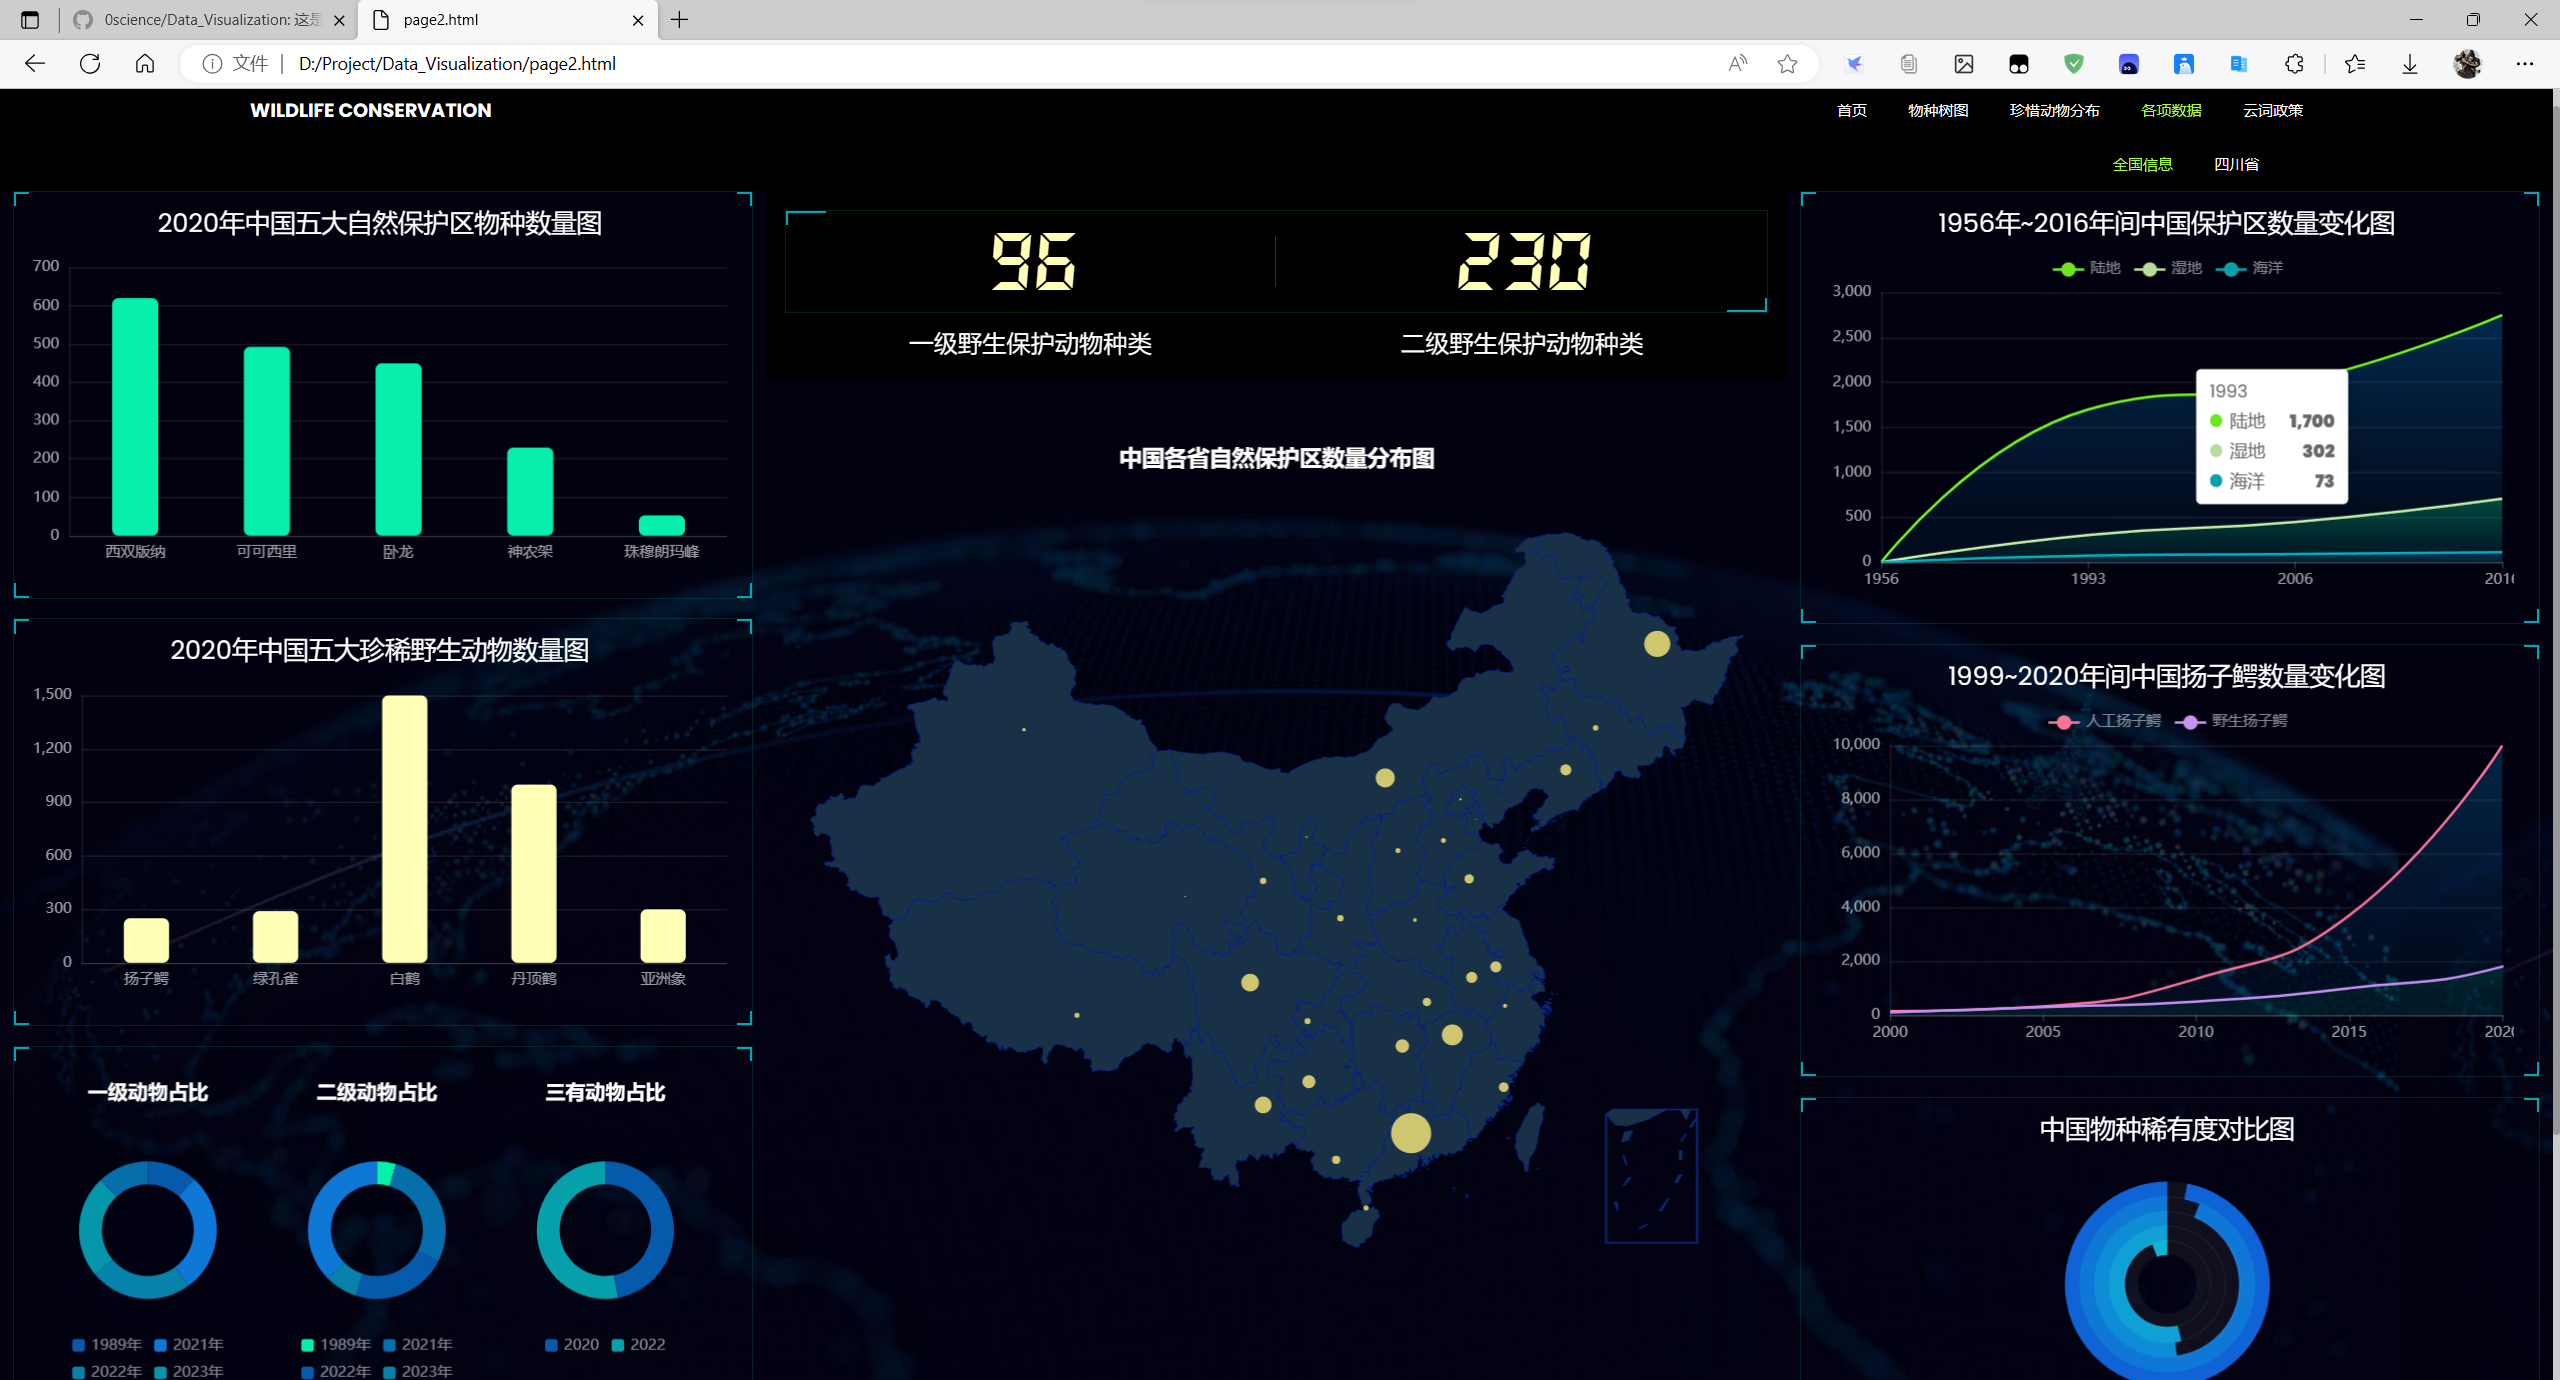Toggle 湿地 series in legend
Screen dimensions: 2560x1380
[x=2169, y=268]
